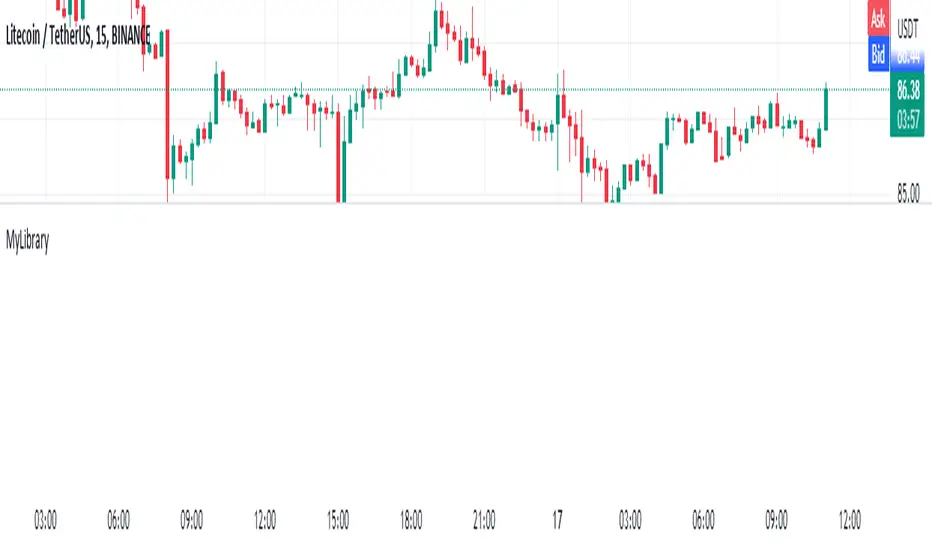Click the Ask price label
932x550 pixels.
(x=878, y=19)
